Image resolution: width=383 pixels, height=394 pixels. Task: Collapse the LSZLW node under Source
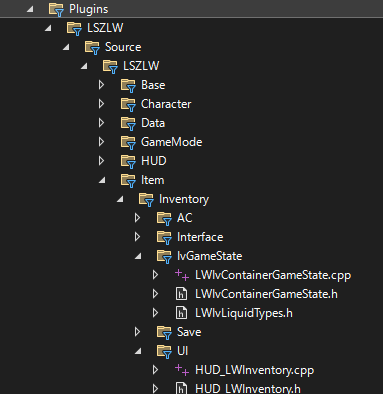[84, 66]
